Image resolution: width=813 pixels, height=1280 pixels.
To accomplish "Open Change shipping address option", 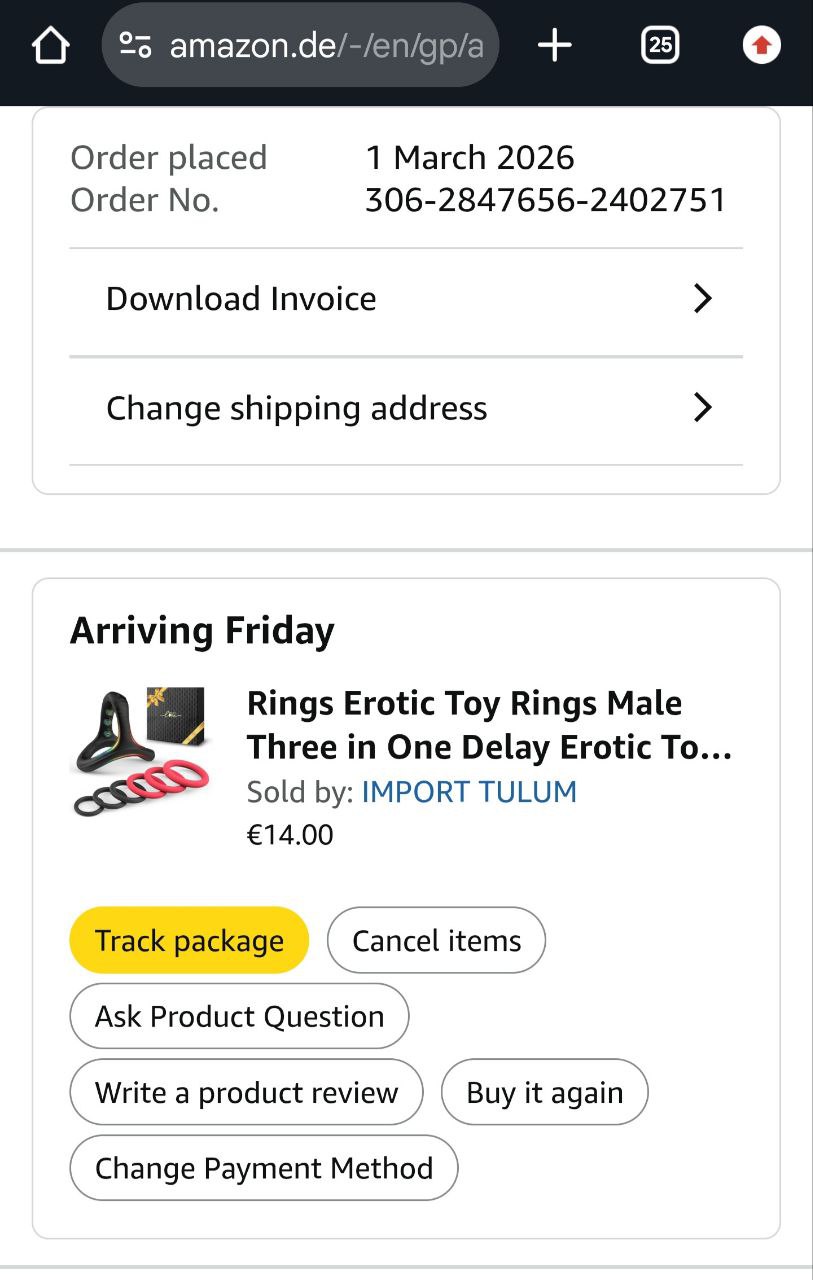I will click(296, 408).
